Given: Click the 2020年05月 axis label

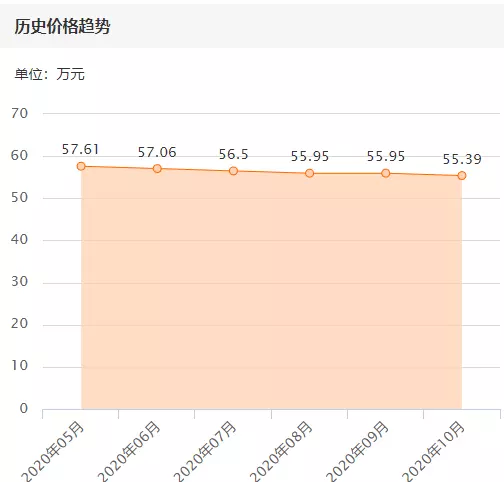Looking at the screenshot, I should (53, 452).
